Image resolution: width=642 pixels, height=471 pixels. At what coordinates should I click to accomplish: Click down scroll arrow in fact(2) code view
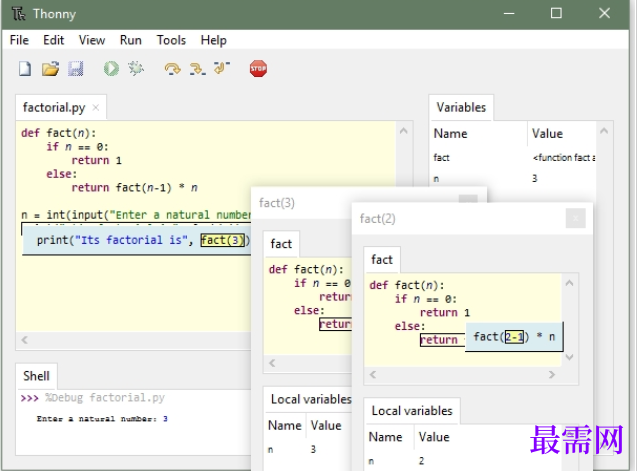click(x=570, y=357)
